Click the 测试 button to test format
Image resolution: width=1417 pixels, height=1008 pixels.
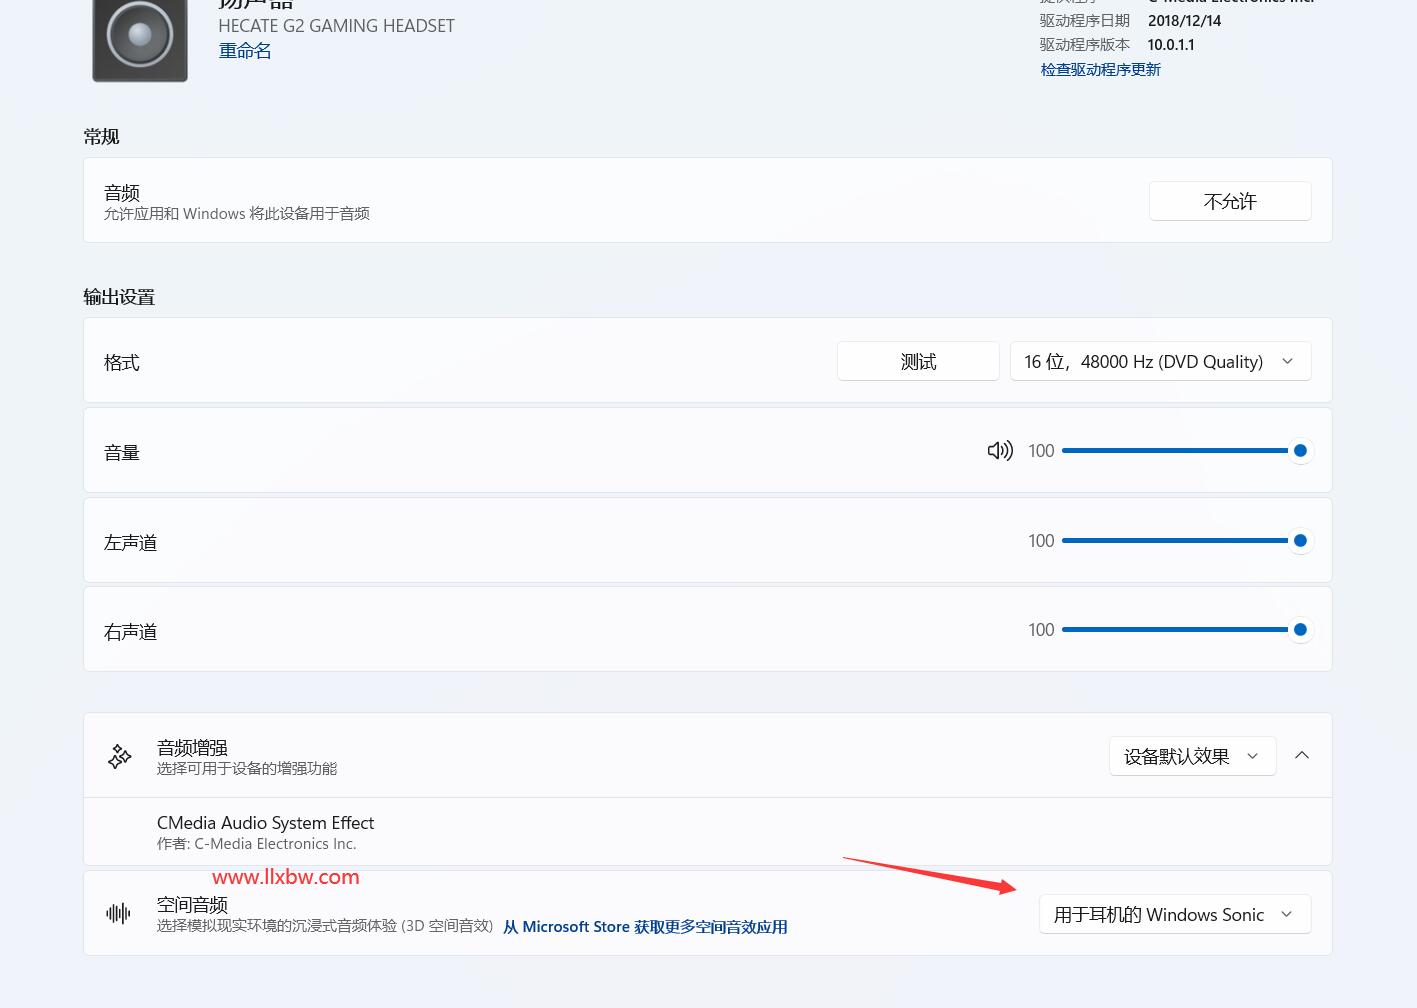(917, 361)
